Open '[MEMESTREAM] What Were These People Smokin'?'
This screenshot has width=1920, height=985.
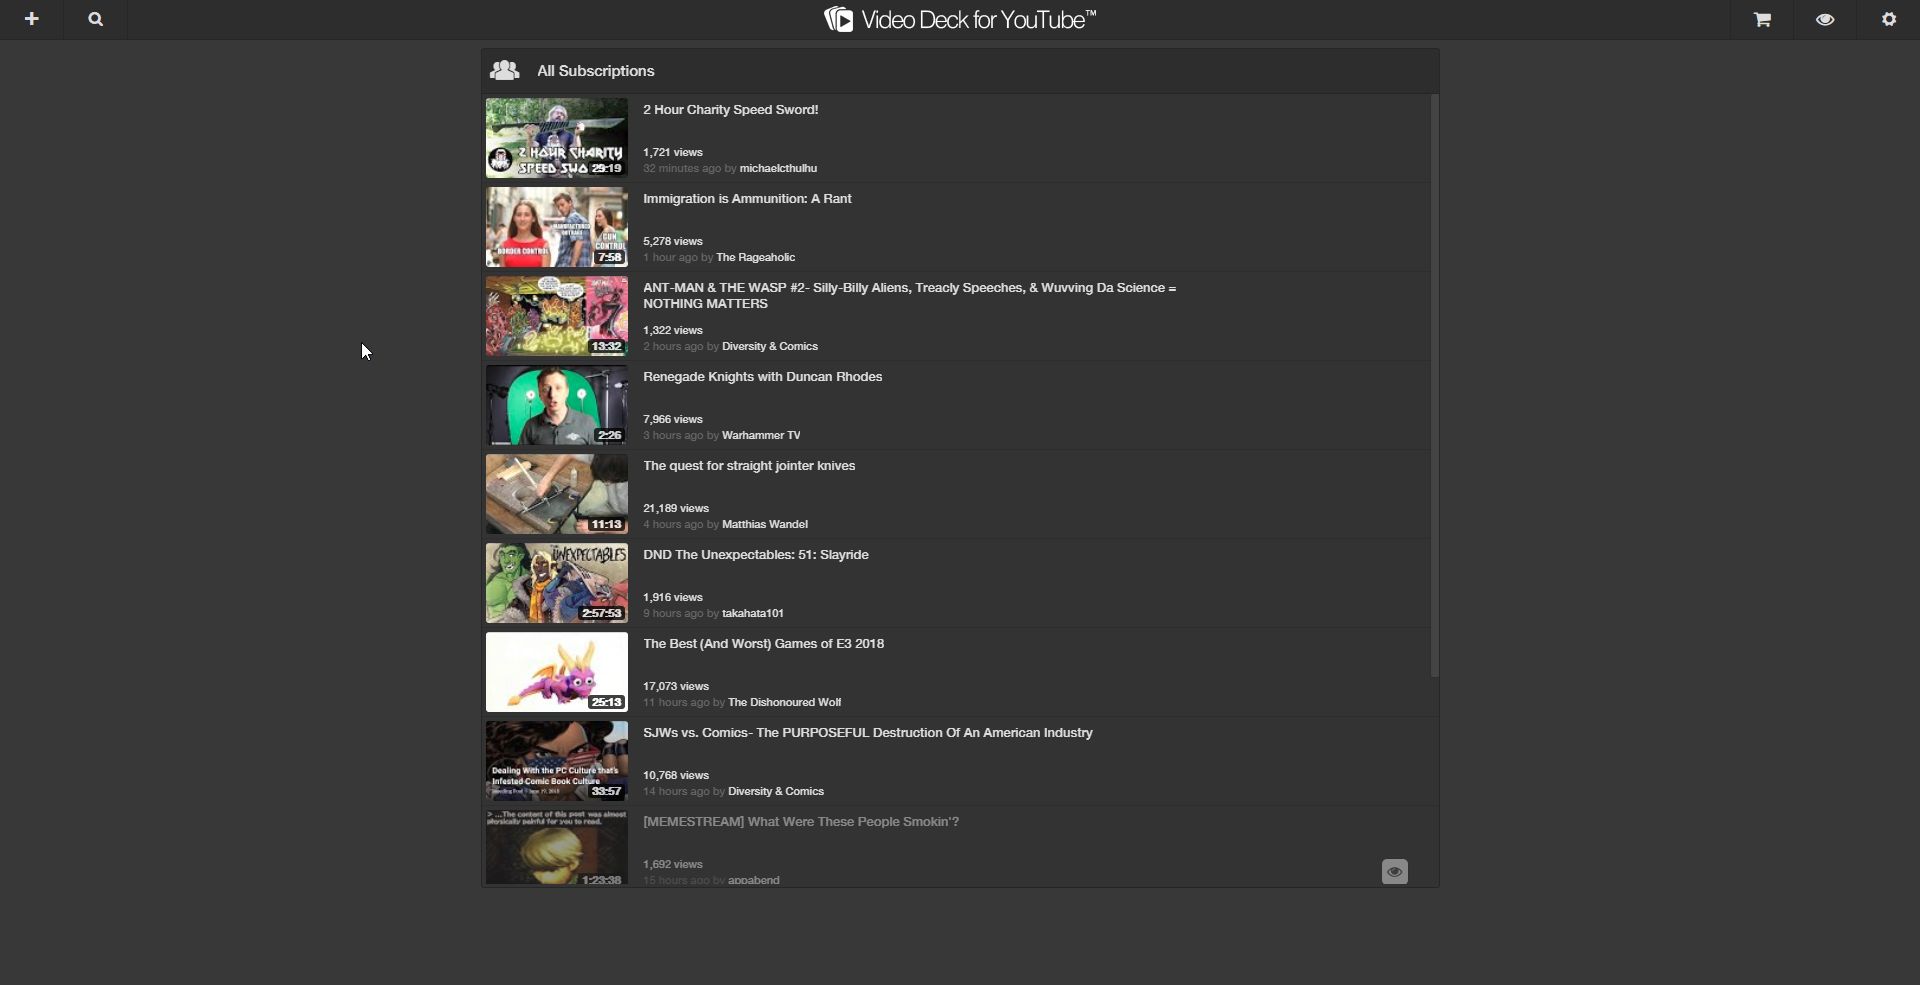800,822
